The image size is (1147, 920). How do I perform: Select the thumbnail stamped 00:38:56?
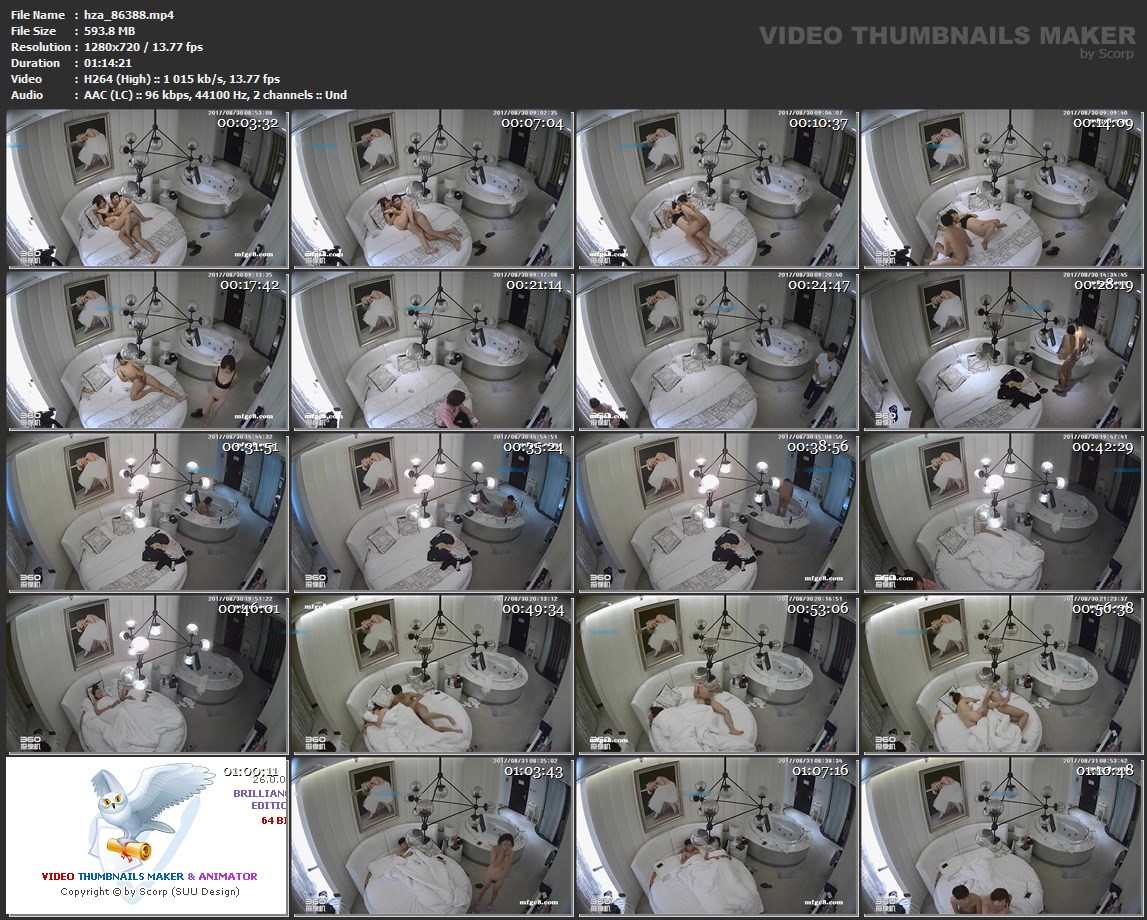click(x=716, y=511)
